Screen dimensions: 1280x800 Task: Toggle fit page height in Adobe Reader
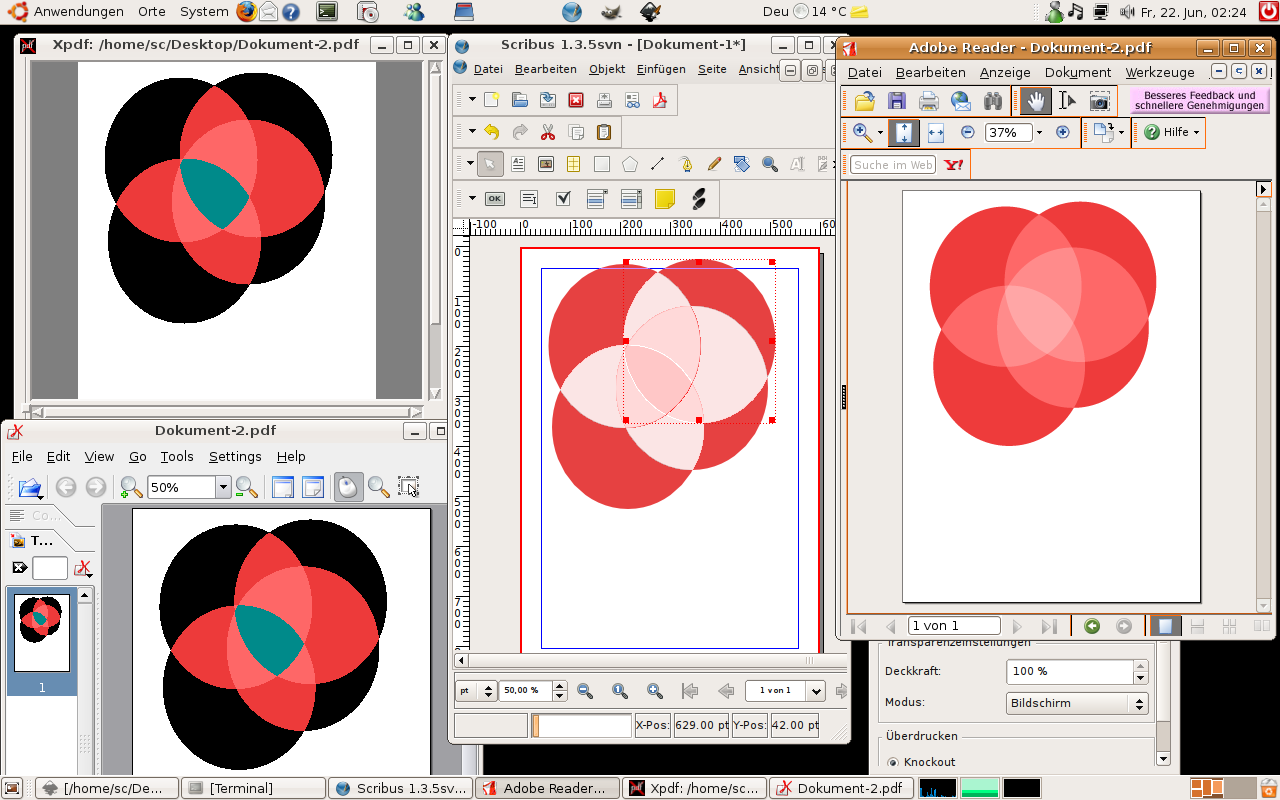(904, 132)
